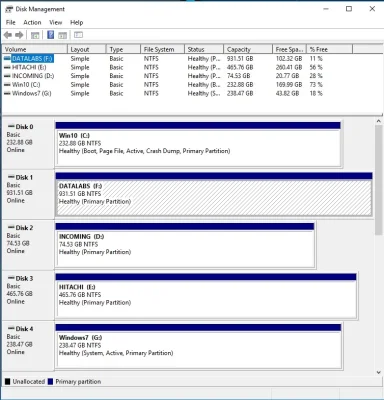Click the Disk 3 drive icon
The width and height of the screenshot is (384, 400).
click(x=11, y=278)
